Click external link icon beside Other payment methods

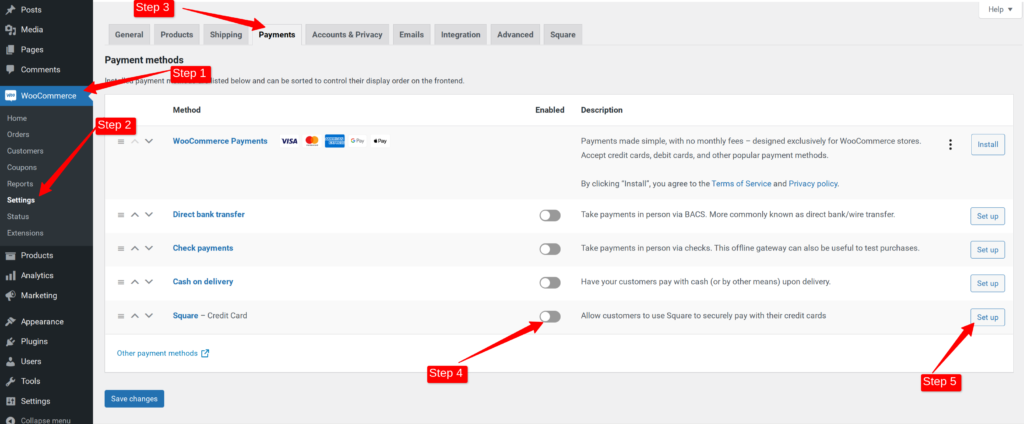205,353
